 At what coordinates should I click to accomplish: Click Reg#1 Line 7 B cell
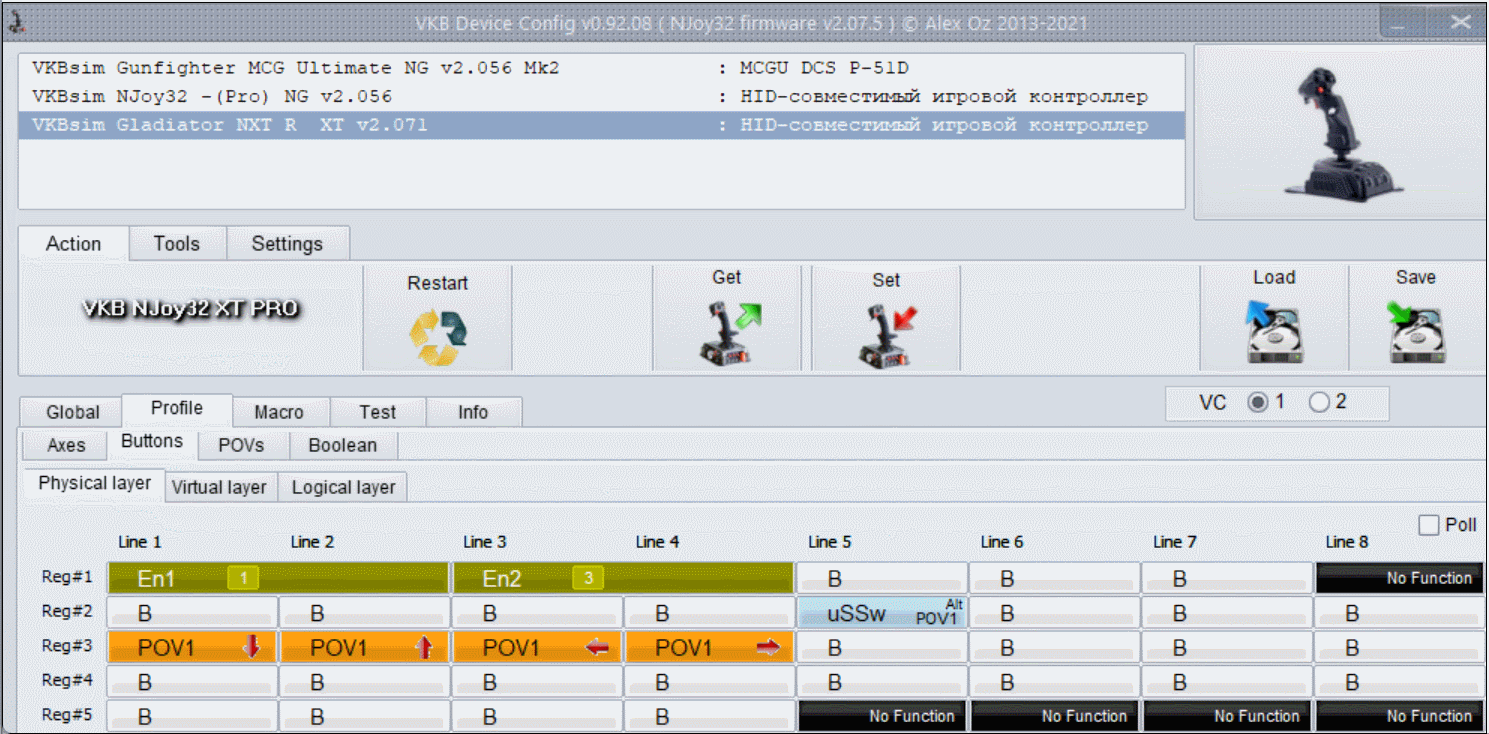pos(1228,578)
